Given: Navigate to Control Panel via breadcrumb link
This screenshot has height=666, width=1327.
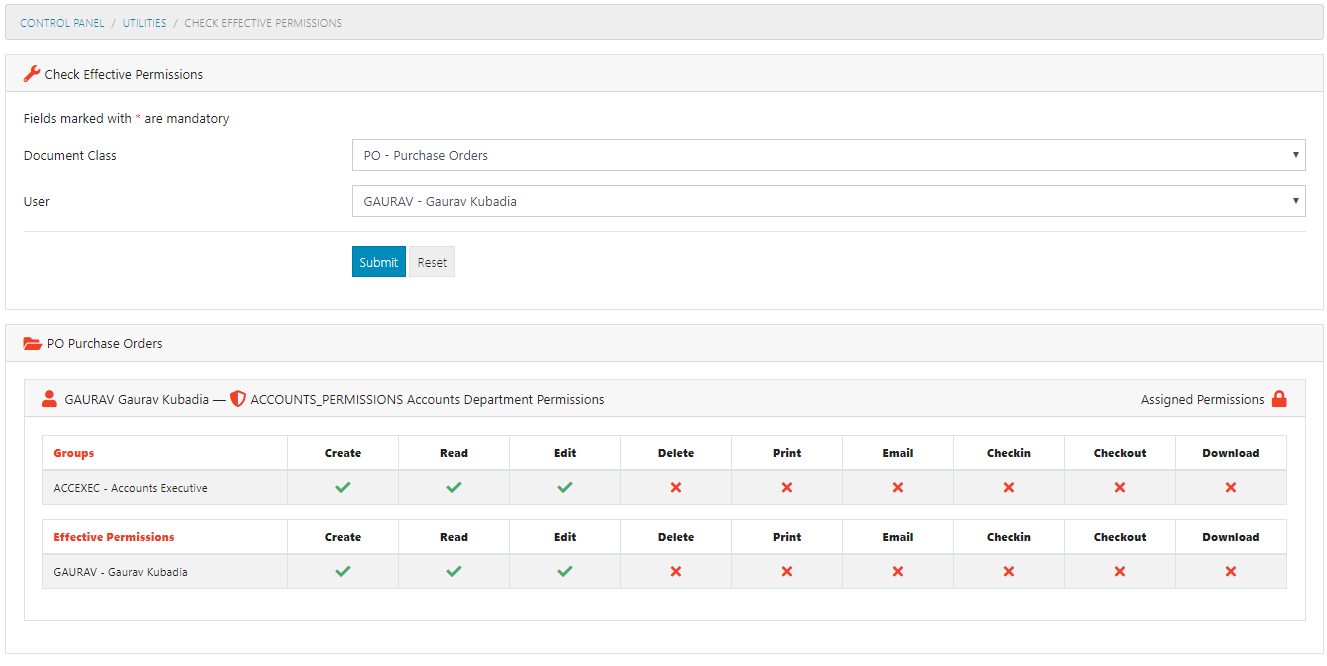Looking at the screenshot, I should pos(62,22).
